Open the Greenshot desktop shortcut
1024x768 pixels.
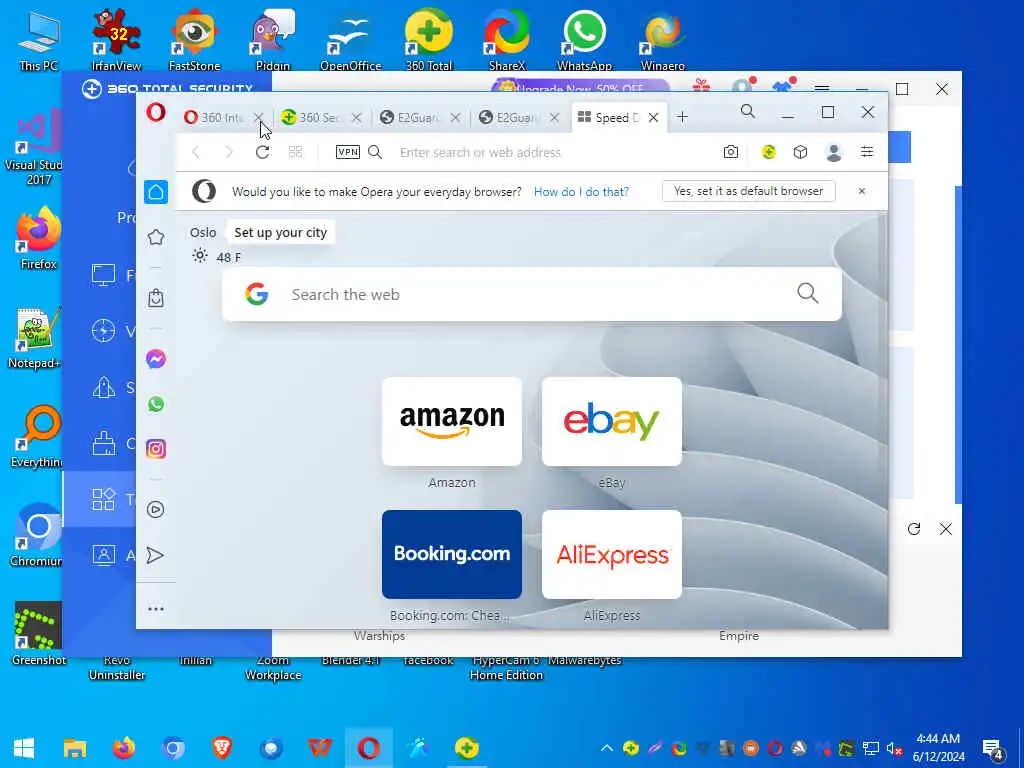[38, 633]
